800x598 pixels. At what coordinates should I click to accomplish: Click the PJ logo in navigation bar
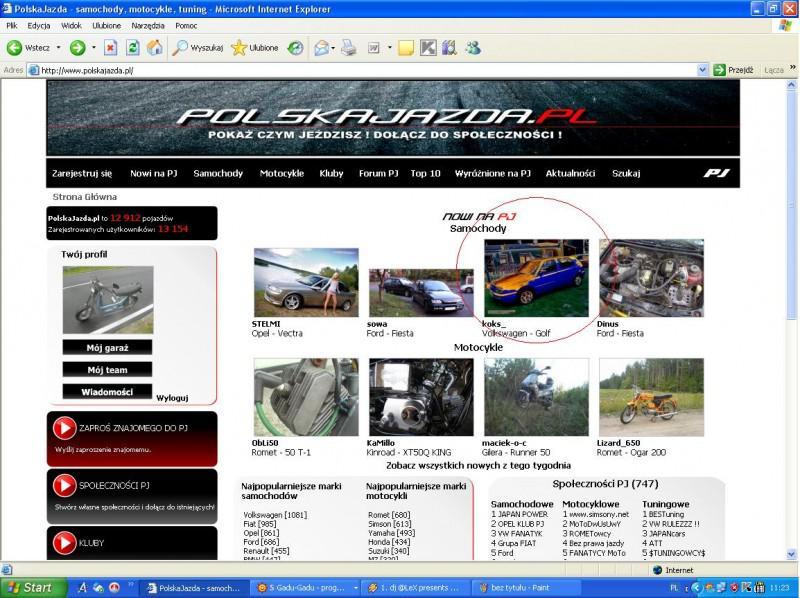tap(716, 173)
